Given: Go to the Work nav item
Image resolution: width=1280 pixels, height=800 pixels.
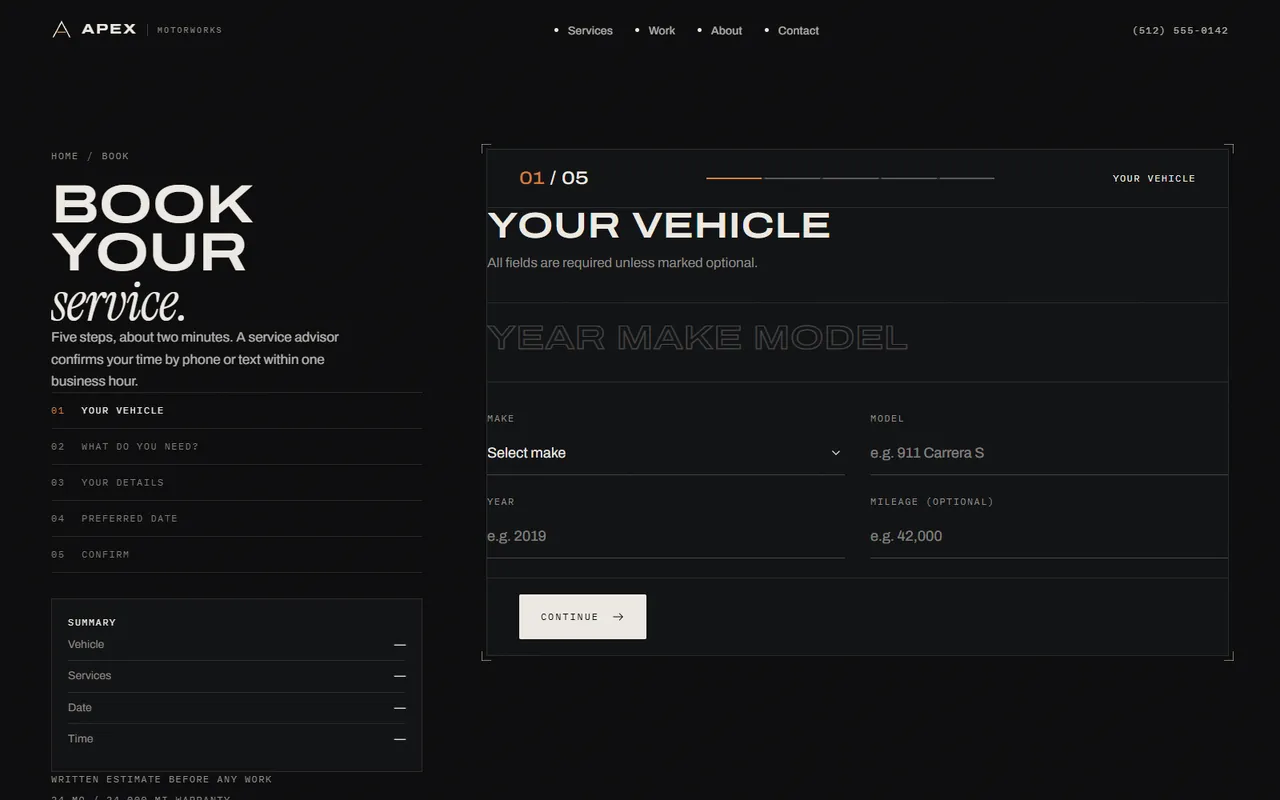Looking at the screenshot, I should (661, 31).
